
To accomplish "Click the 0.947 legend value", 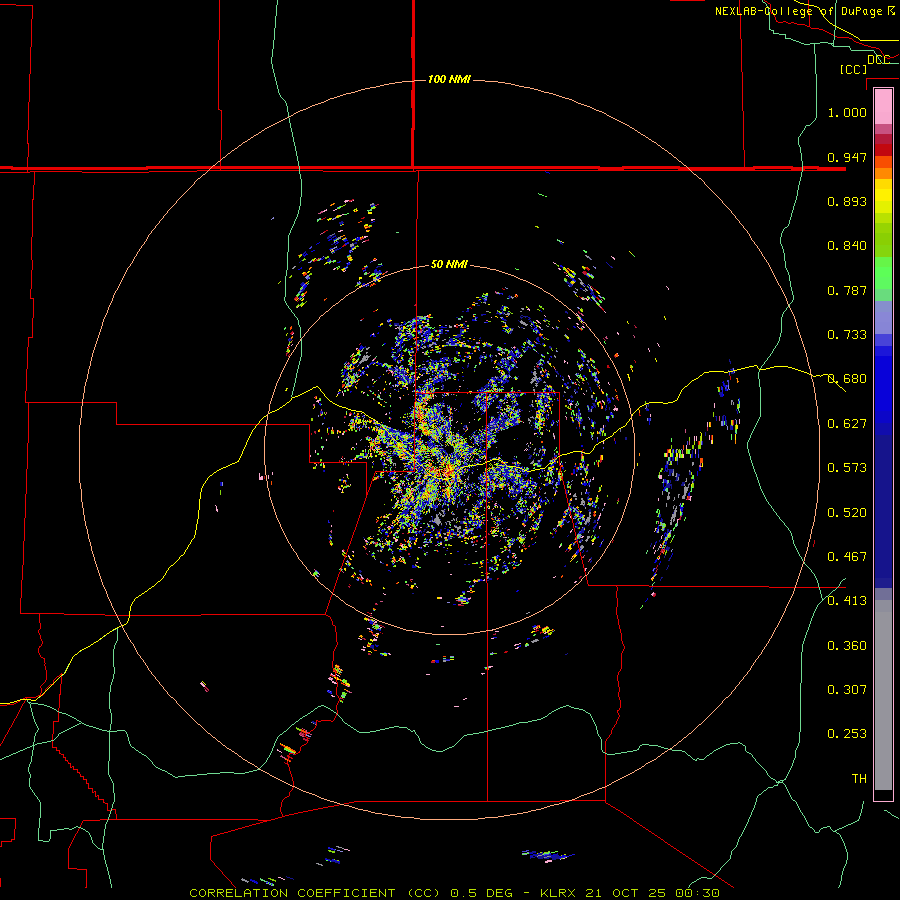I will [x=847, y=157].
